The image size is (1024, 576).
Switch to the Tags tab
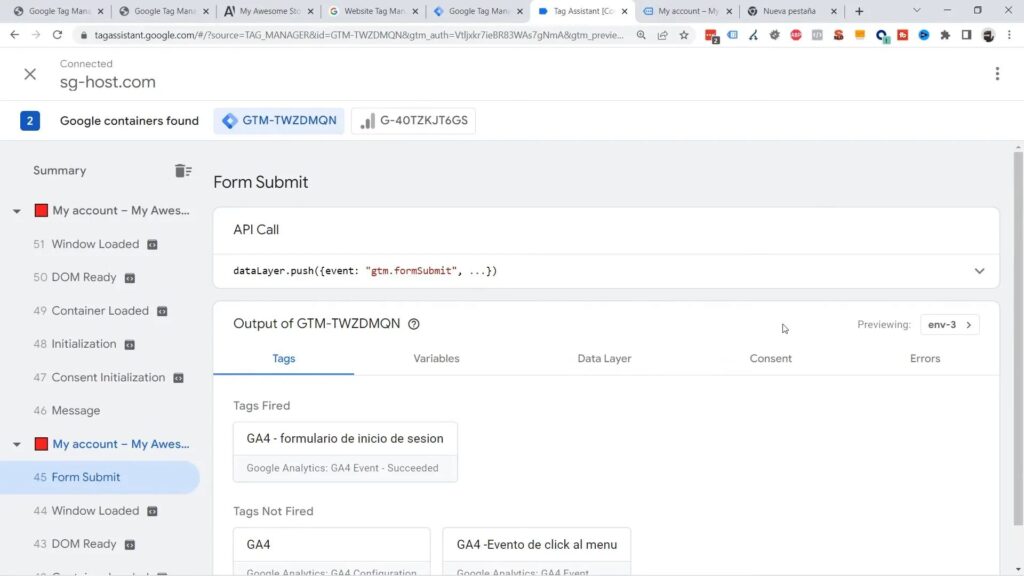[283, 359]
